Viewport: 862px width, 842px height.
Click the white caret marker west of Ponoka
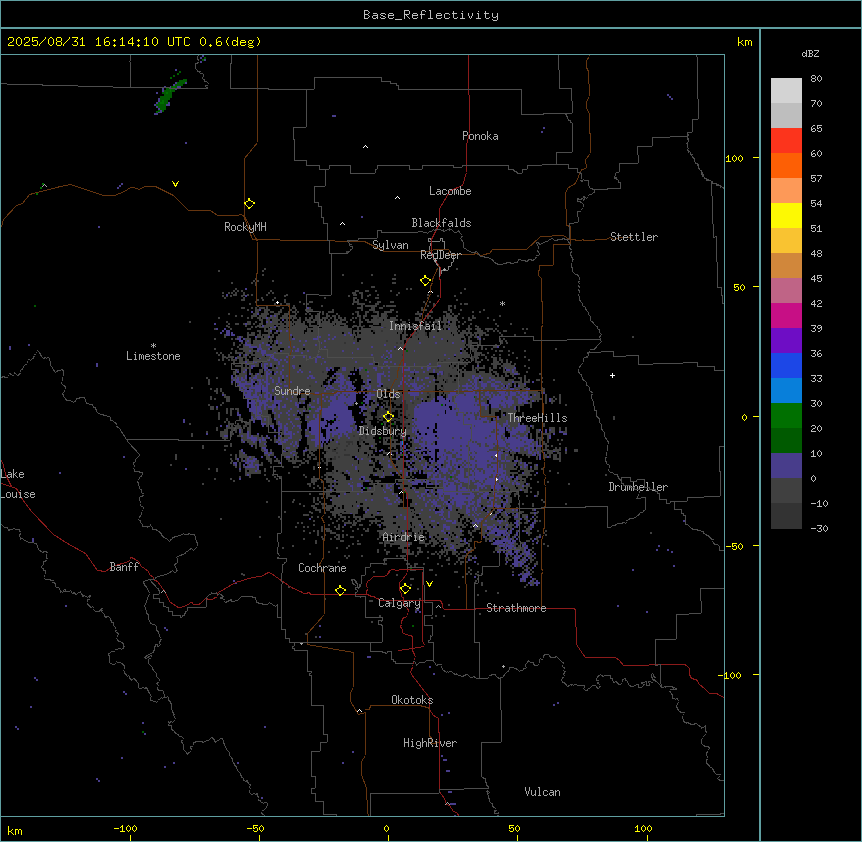click(365, 147)
